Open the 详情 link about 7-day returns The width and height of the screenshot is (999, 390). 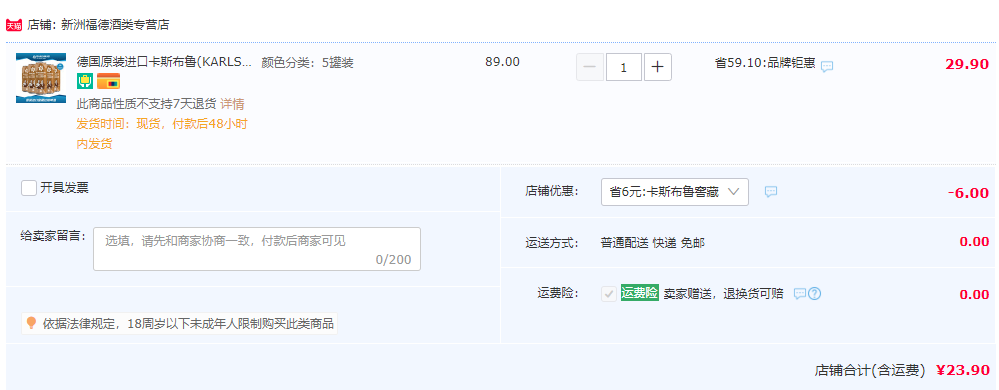tap(233, 103)
